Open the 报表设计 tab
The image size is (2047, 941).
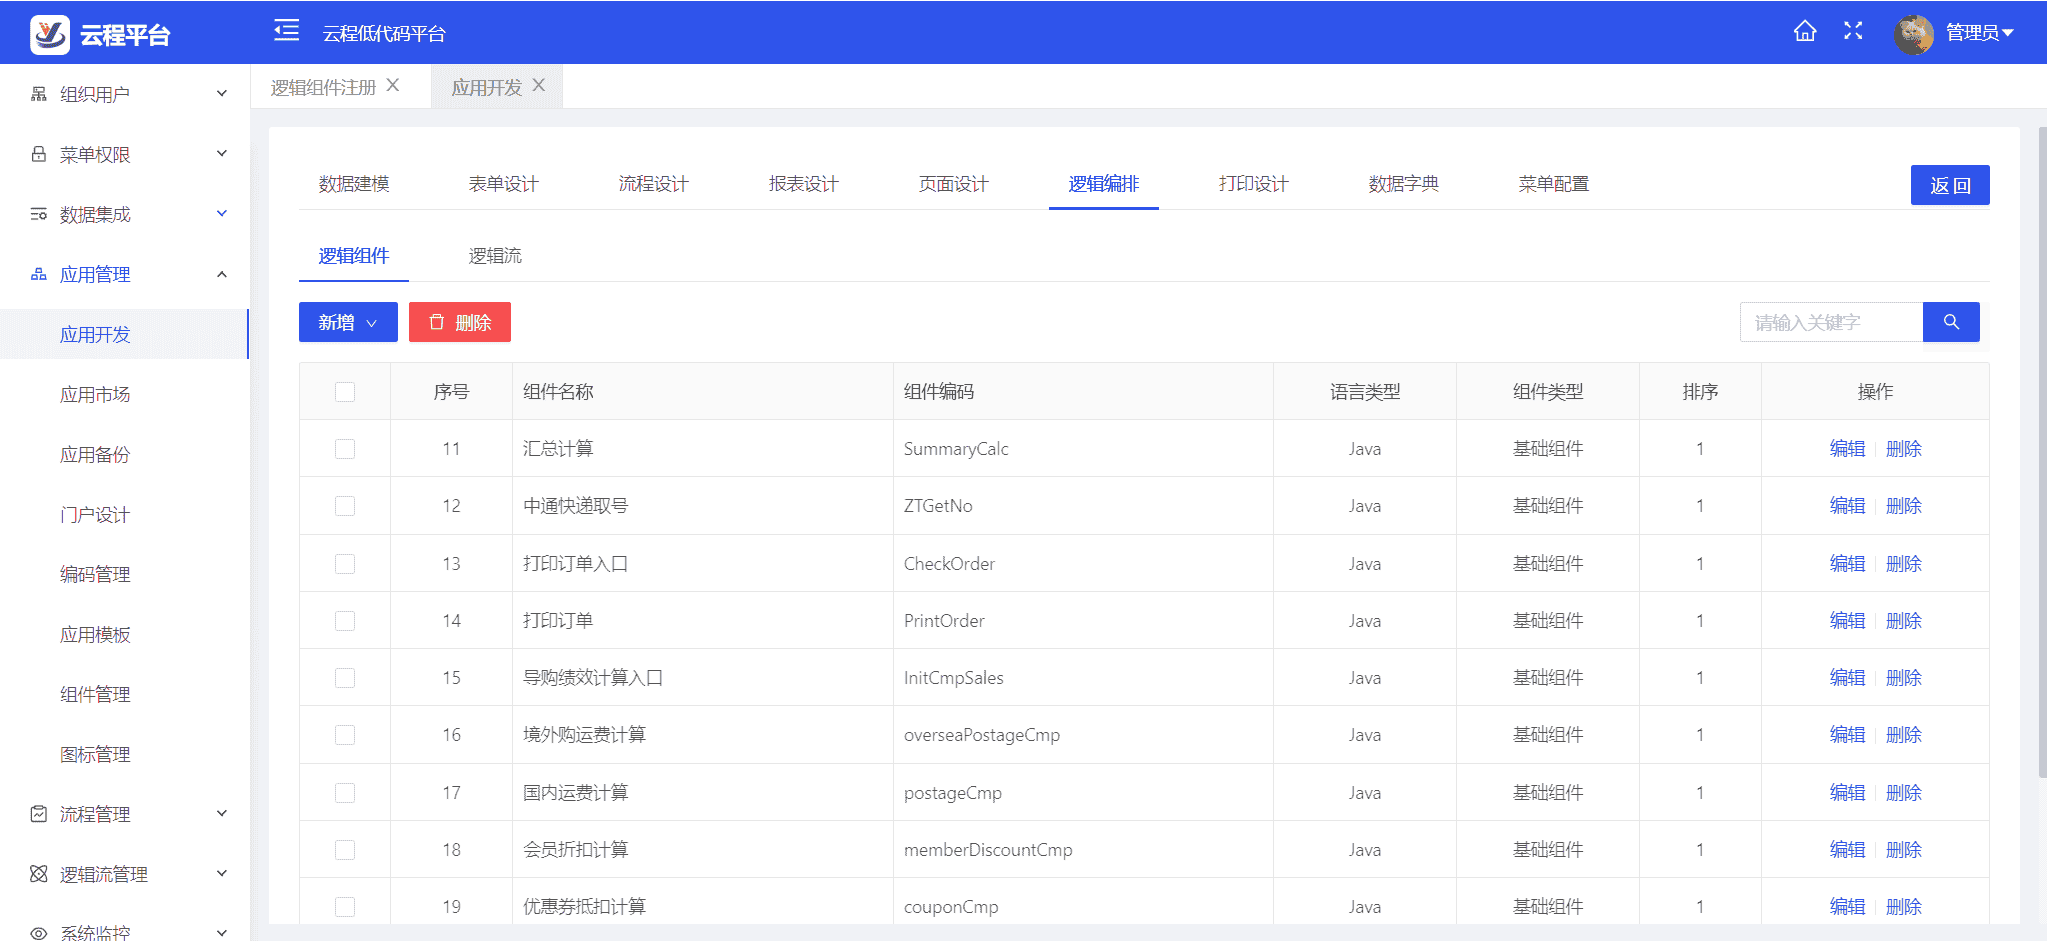click(801, 183)
